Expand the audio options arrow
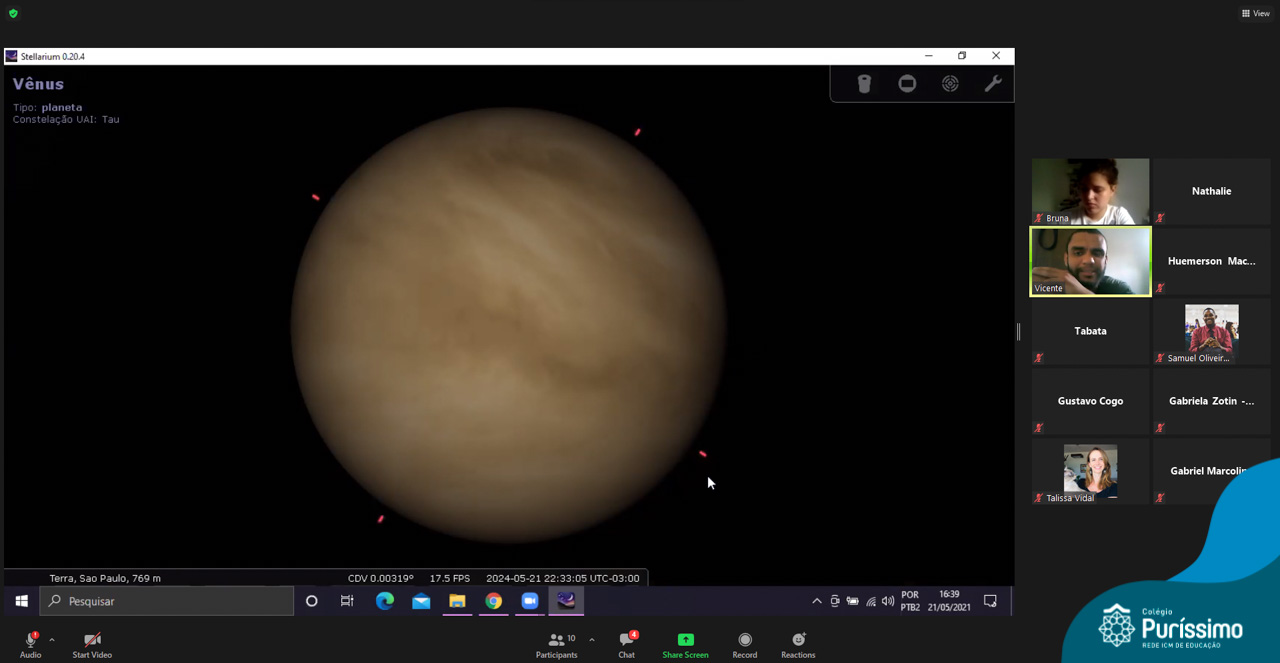Screen dimensions: 1280x663 pyautogui.click(x=52, y=640)
